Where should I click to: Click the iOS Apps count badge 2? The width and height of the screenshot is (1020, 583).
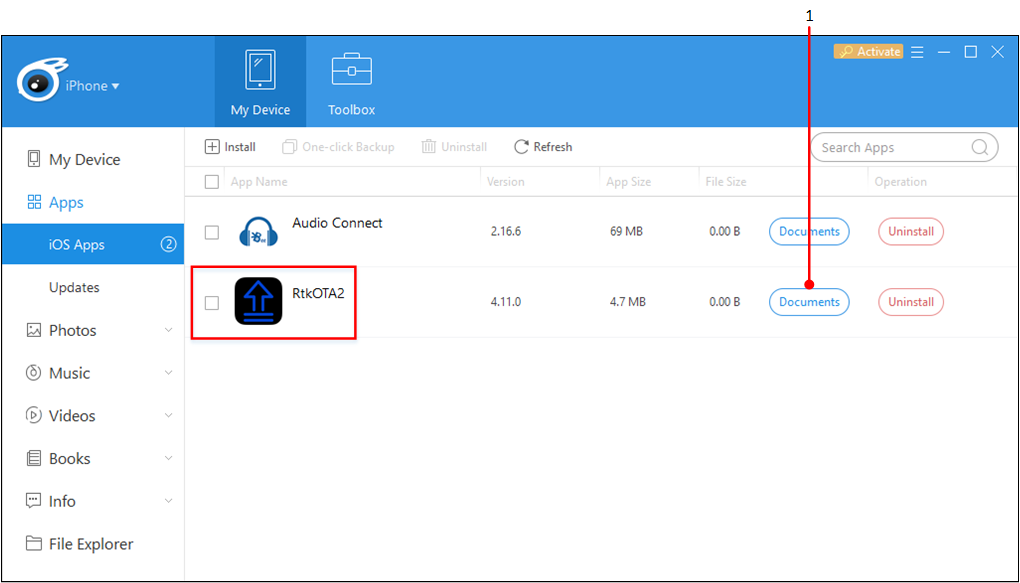coord(168,245)
